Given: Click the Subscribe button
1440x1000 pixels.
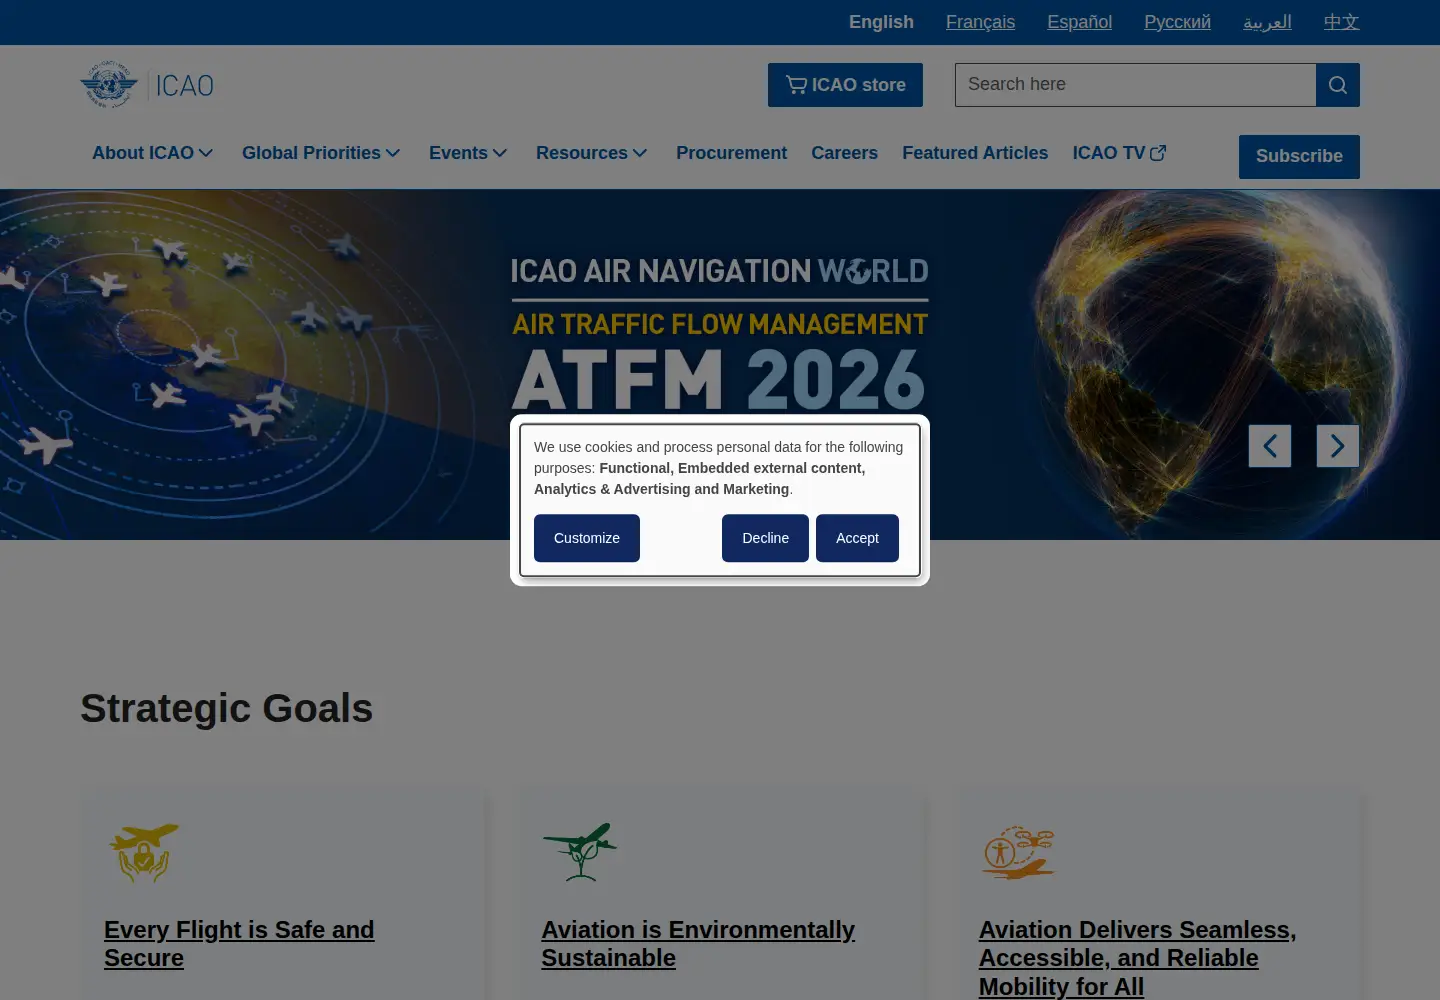Looking at the screenshot, I should coord(1299,157).
